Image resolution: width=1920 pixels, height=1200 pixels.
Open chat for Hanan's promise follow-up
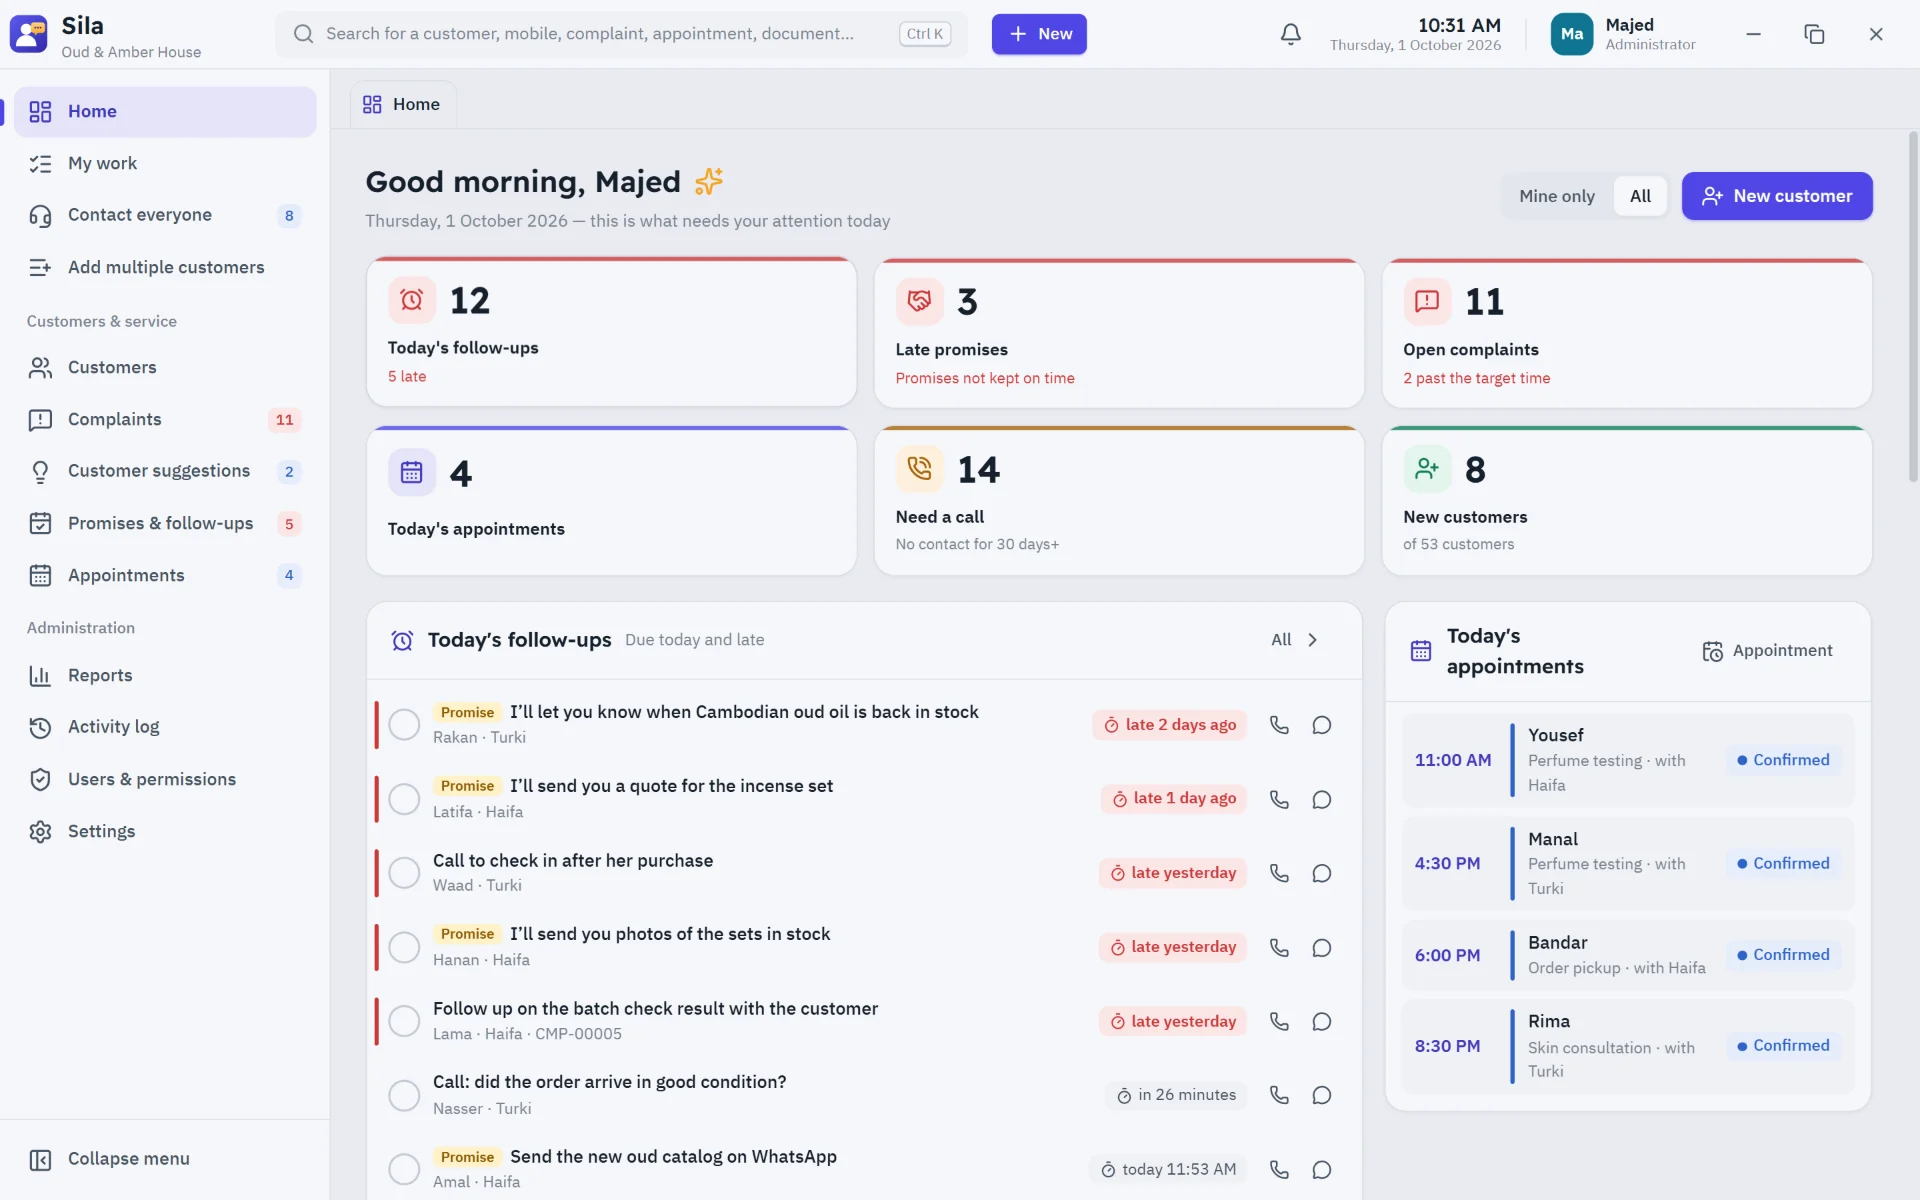[x=1321, y=947]
